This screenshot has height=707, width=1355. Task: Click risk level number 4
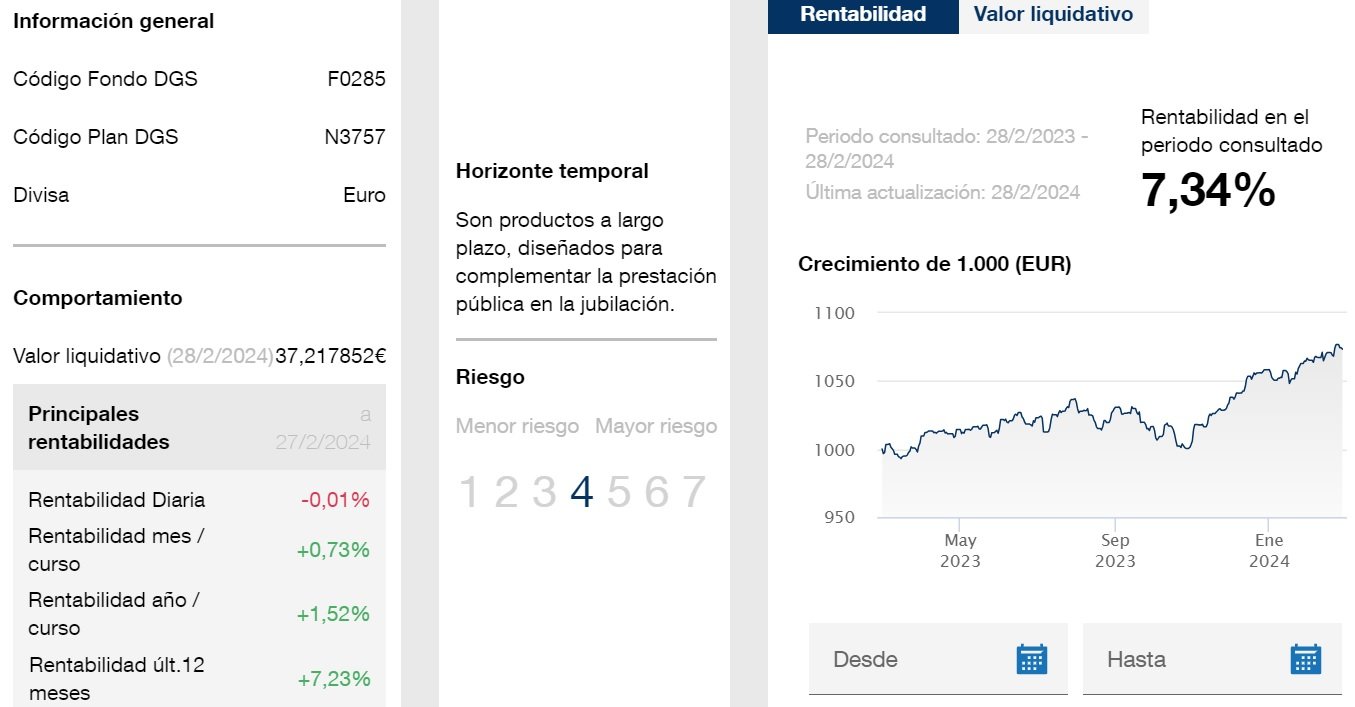(x=581, y=492)
